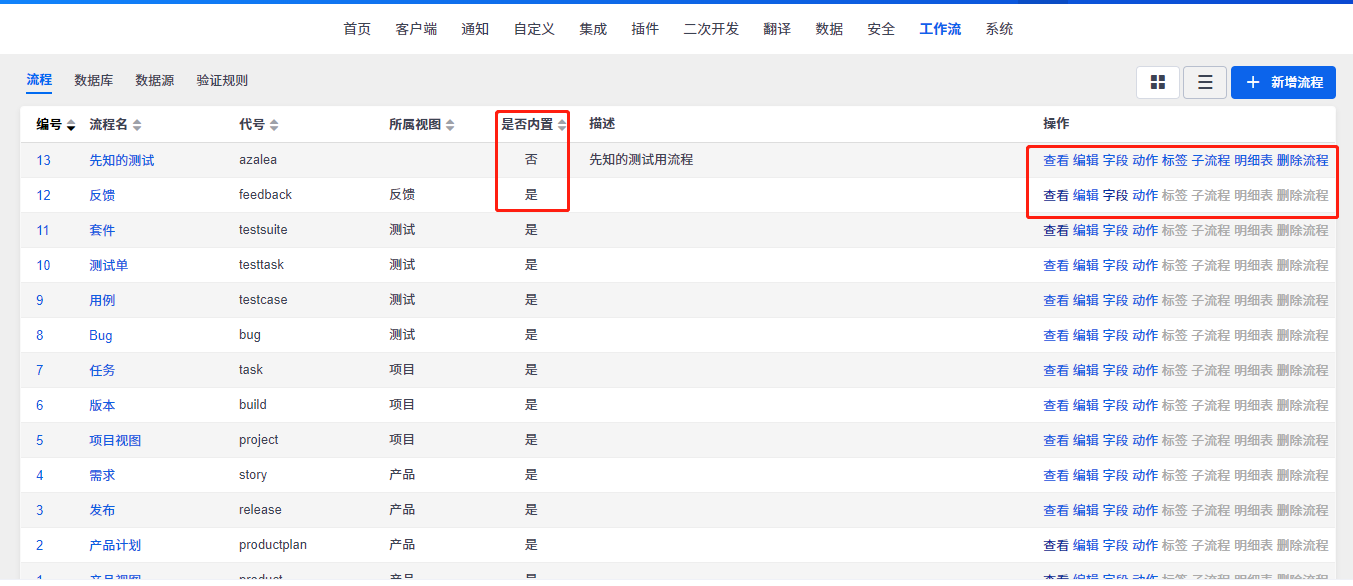Click the 新增流程 button
The image size is (1353, 586).
(1283, 83)
